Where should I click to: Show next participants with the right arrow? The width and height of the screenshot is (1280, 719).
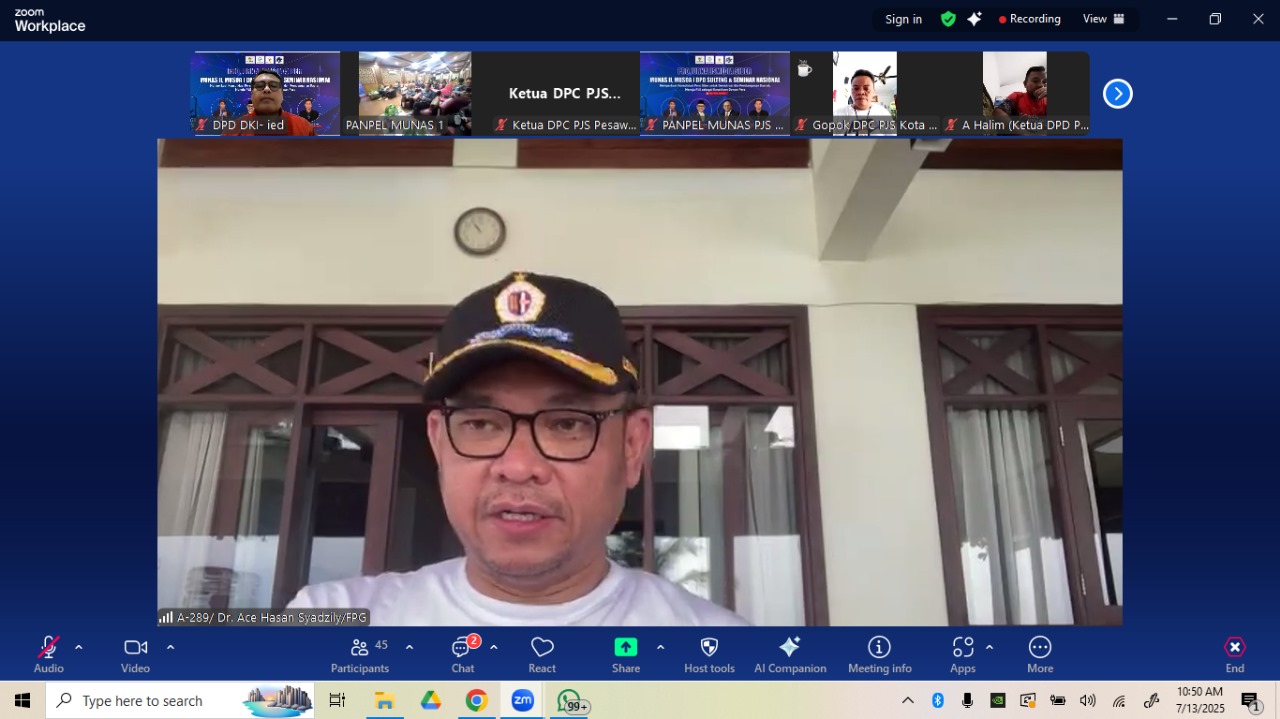(1117, 94)
